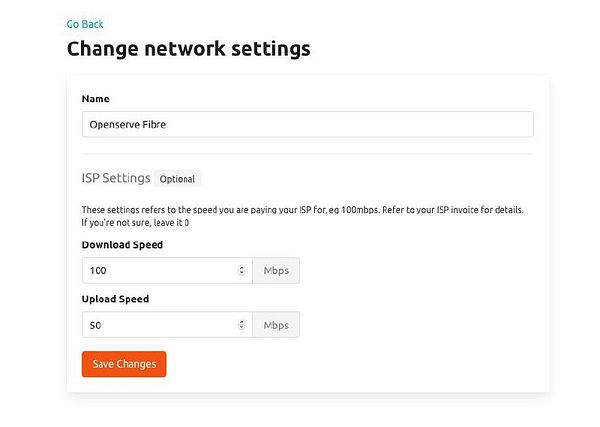Viewport: 600px width, 427px height.
Task: Click the Upload Speed label
Action: pyautogui.click(x=115, y=299)
